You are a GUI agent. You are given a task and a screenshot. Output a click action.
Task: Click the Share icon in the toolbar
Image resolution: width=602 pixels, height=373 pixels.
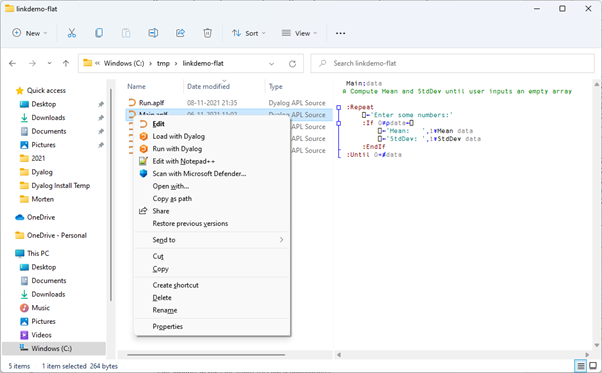(x=180, y=33)
